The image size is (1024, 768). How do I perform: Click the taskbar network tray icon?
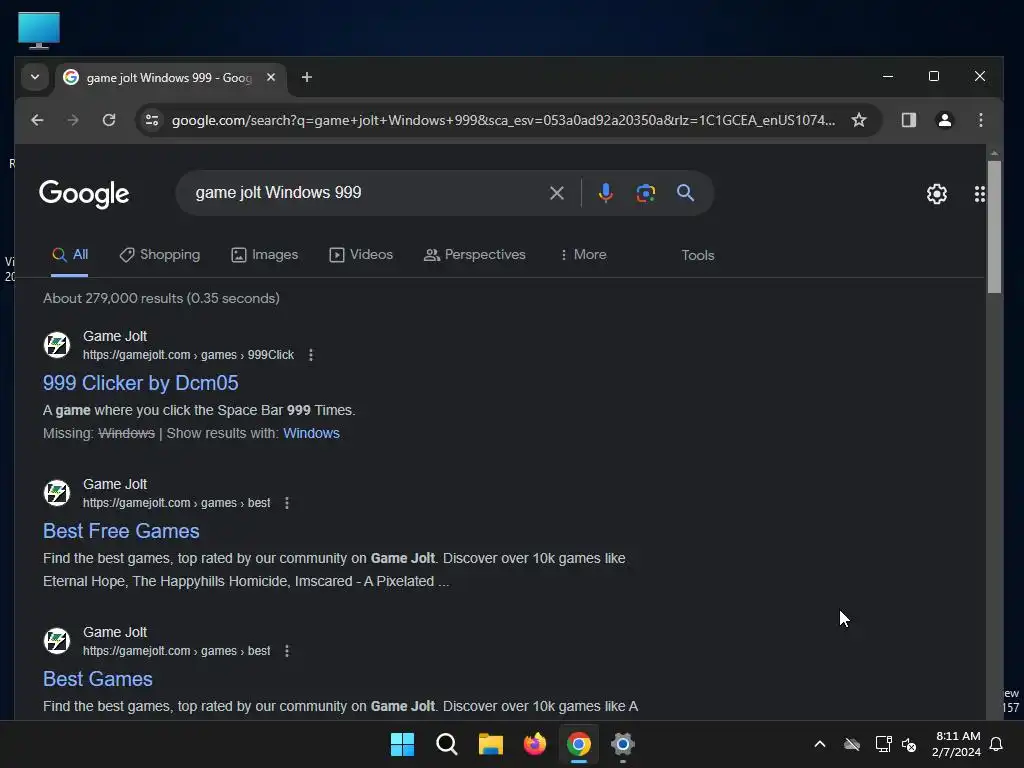(884, 744)
